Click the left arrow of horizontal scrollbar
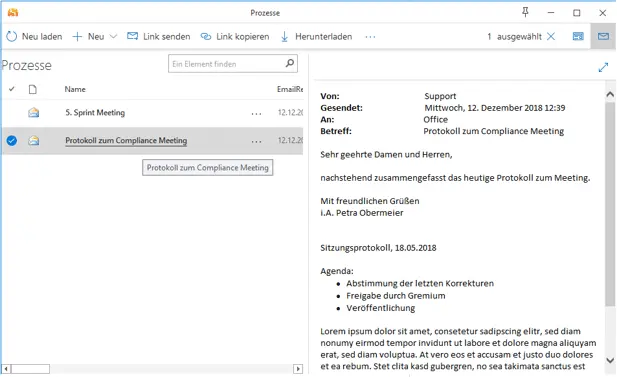Screen dimensions: 617x377 pos(6,369)
